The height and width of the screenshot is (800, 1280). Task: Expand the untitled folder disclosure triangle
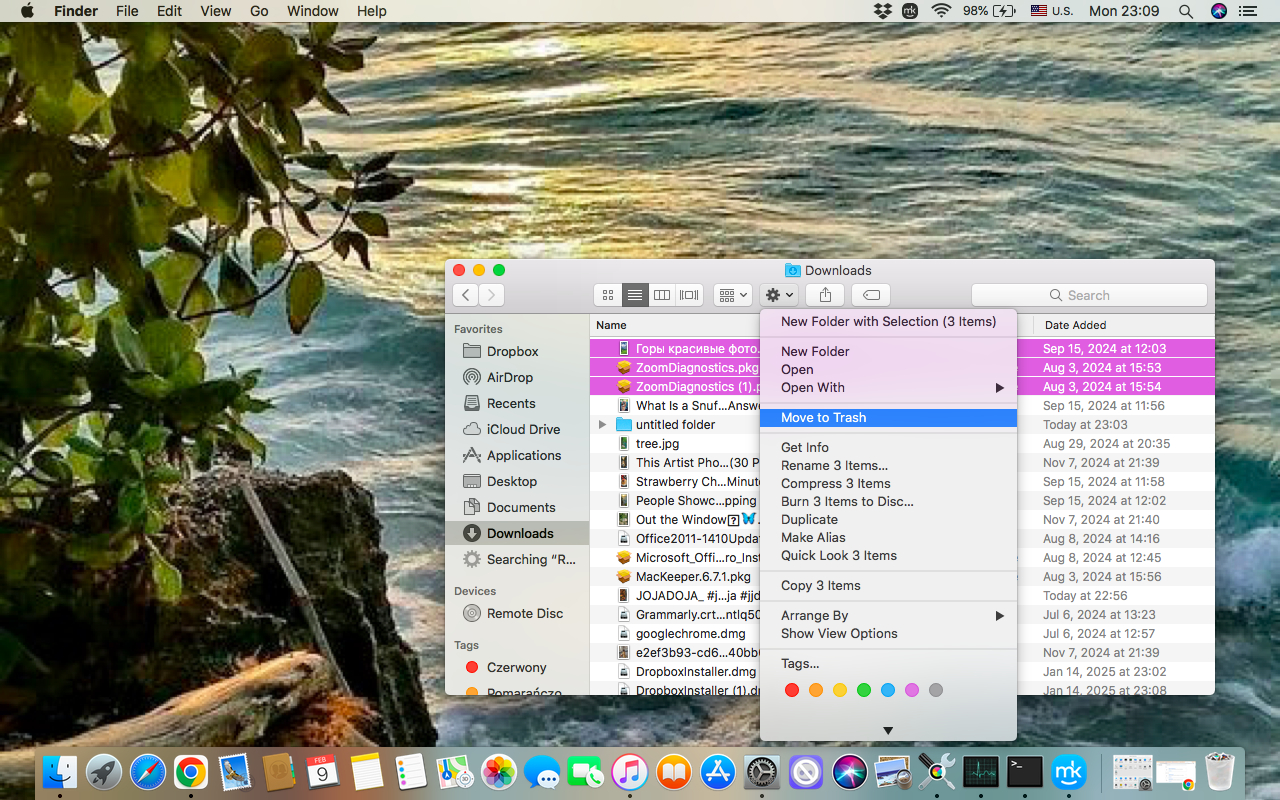tap(600, 424)
